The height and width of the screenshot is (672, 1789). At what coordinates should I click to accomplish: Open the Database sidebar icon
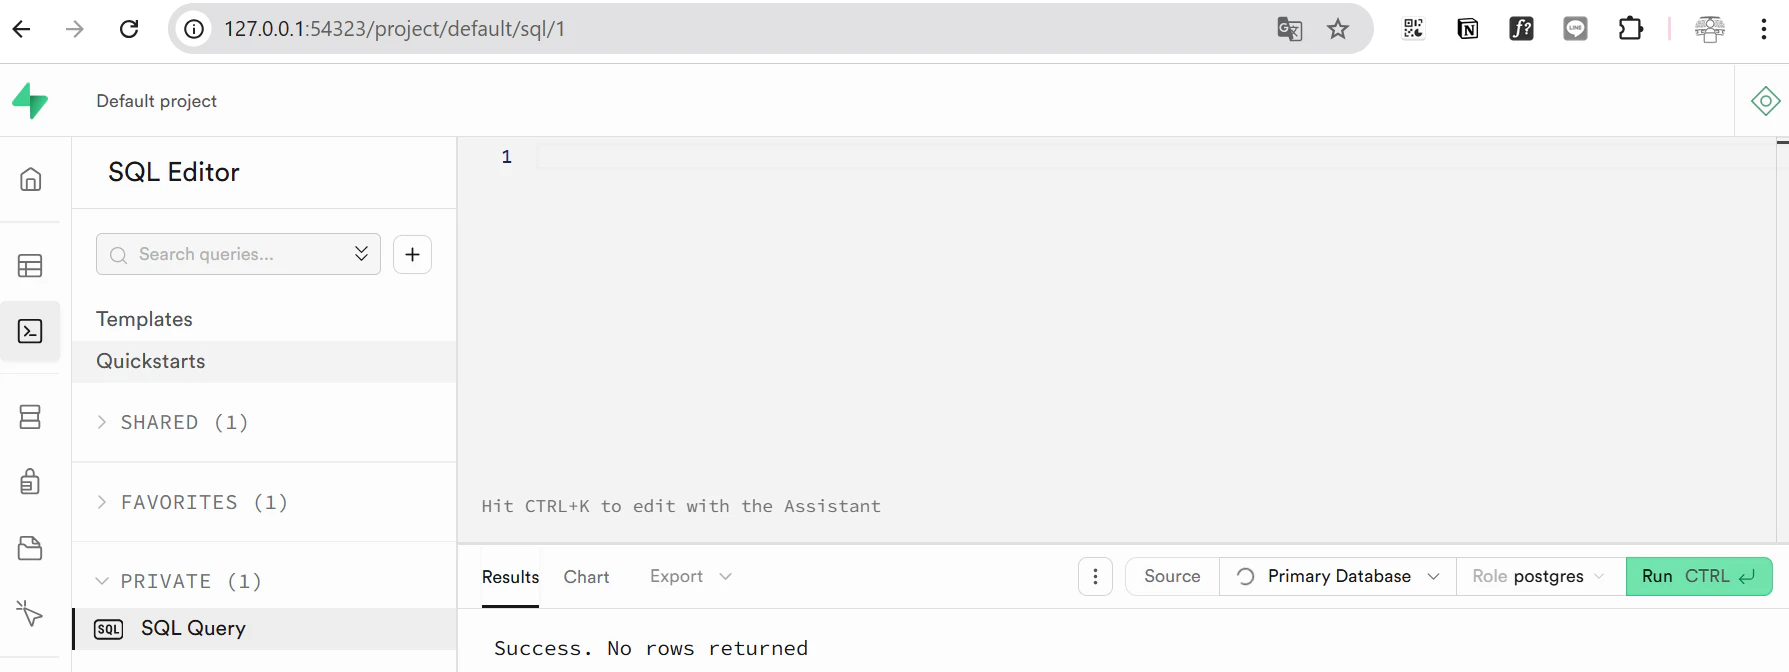coord(31,417)
